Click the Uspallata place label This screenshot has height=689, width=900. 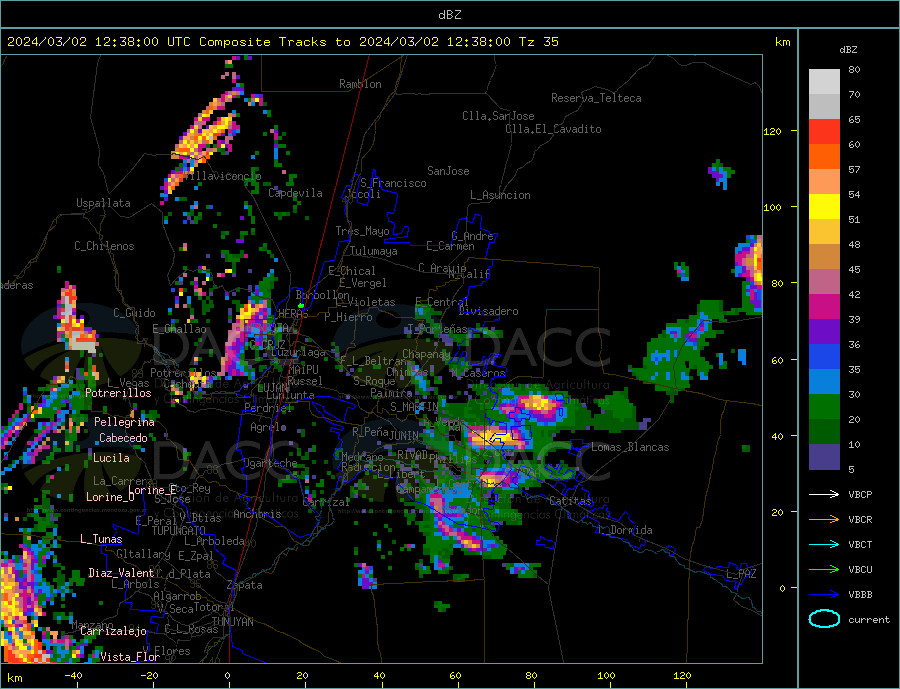tap(103, 203)
